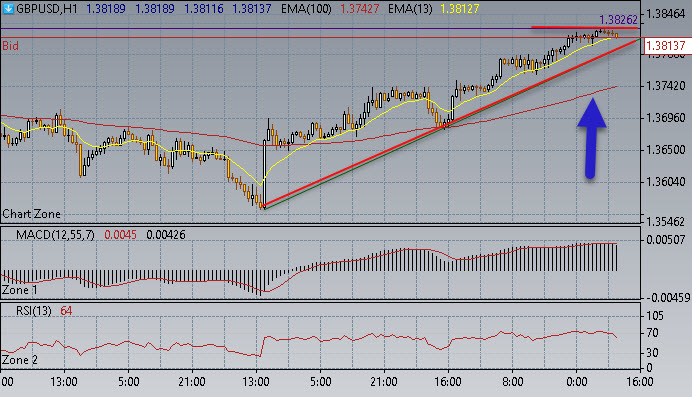Click the Zone 2 label in the RSI panel
This screenshot has width=692, height=397.
pos(20,360)
